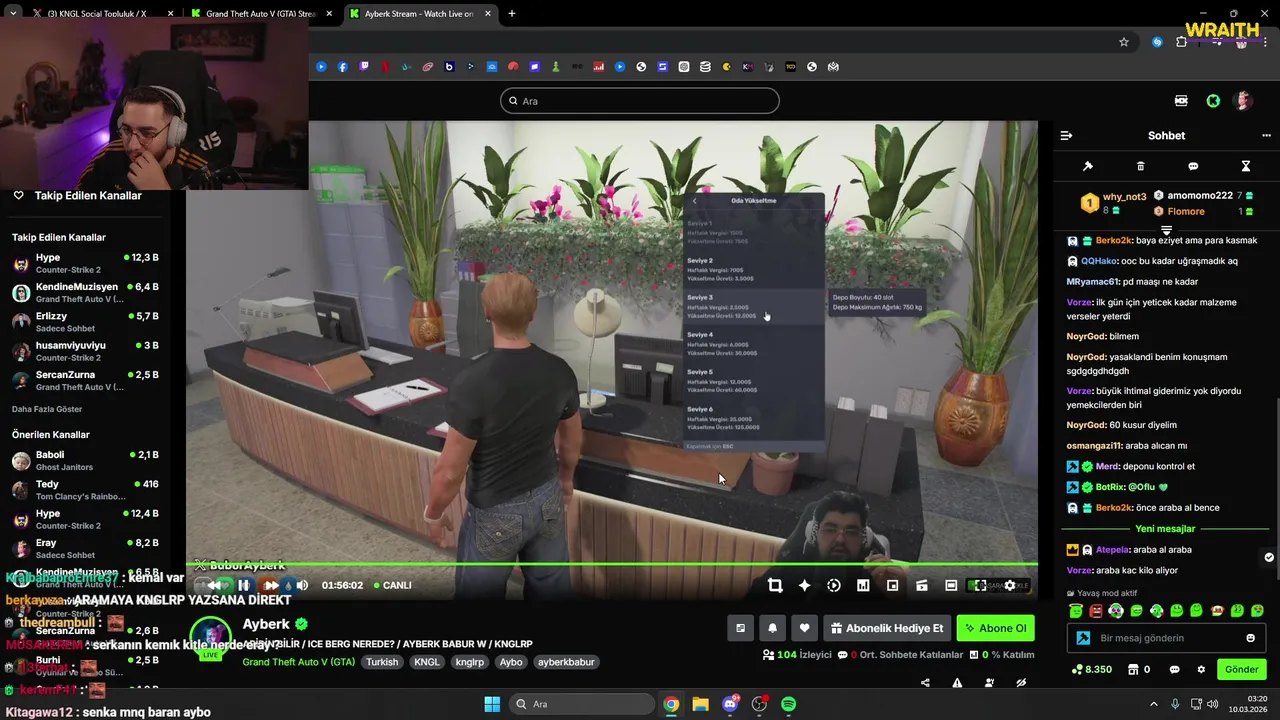Click the 'Abone Ol' subscribe button
The height and width of the screenshot is (720, 1280).
996,628
